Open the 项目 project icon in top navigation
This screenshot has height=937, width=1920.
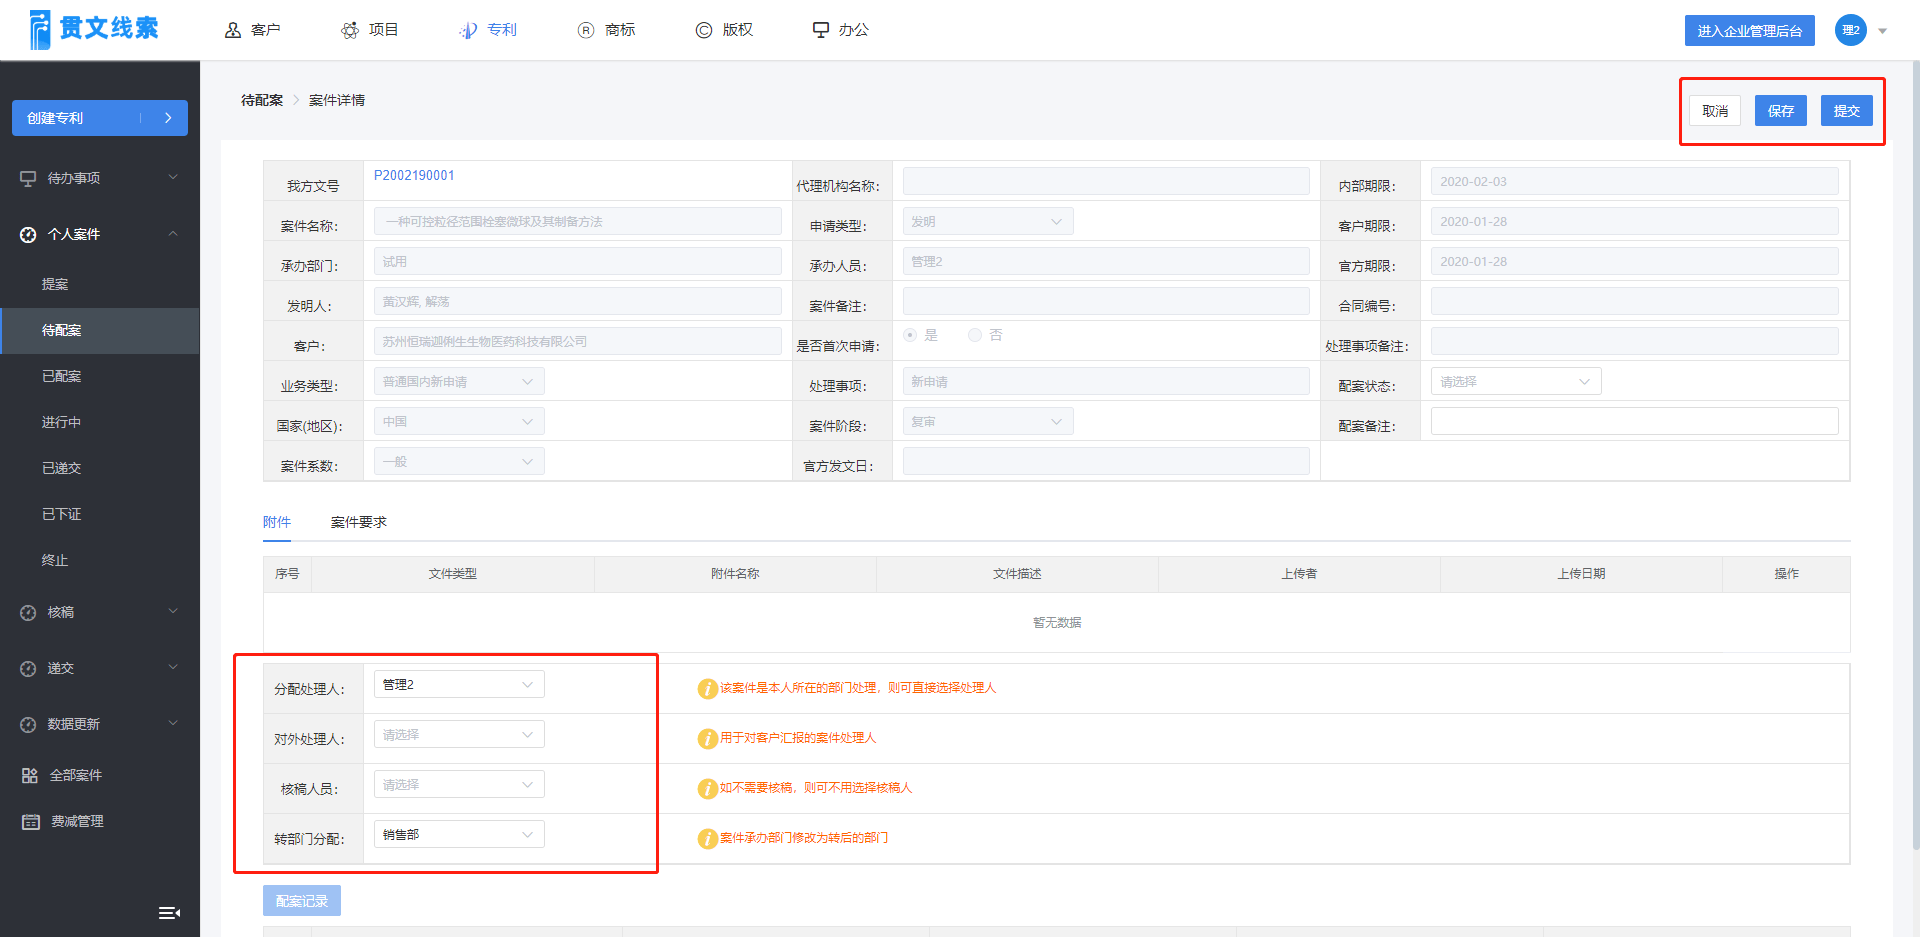[x=350, y=30]
